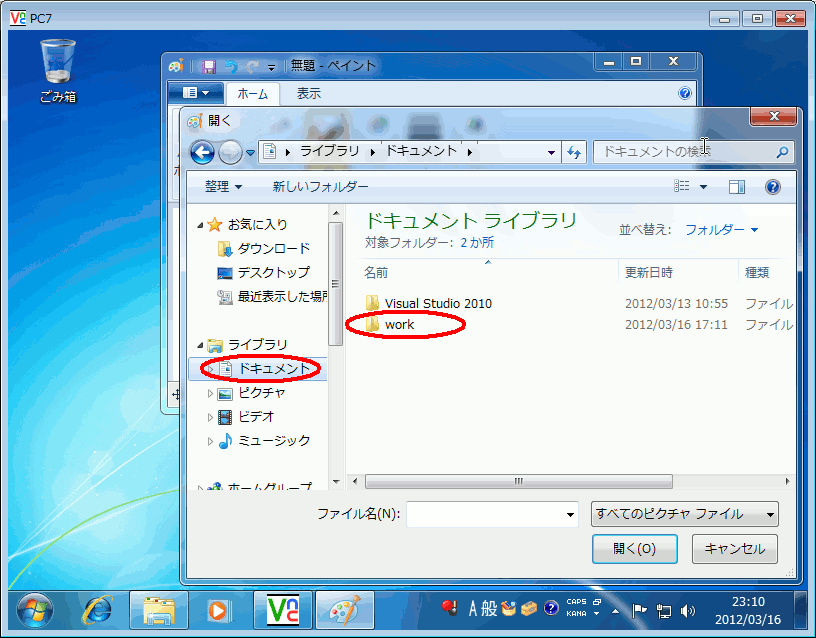Screen dimensions: 816x638
Task: Expand the フォルダー sort-by dropdown
Action: (721, 230)
